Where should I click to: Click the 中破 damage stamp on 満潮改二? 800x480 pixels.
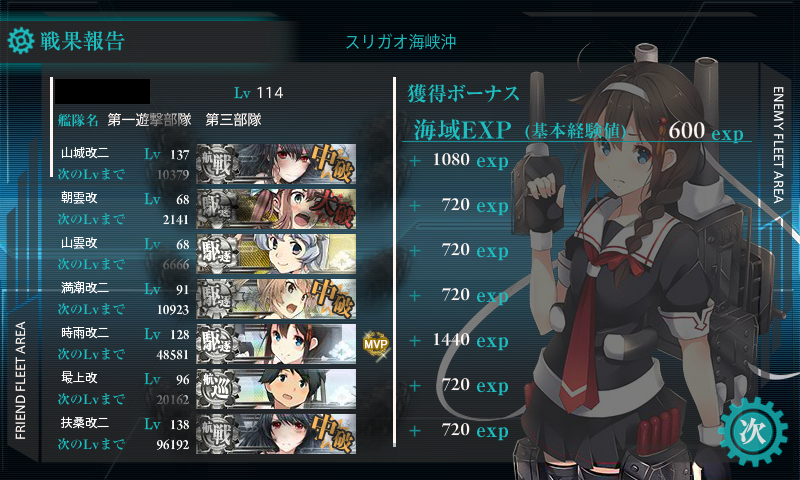(x=332, y=298)
